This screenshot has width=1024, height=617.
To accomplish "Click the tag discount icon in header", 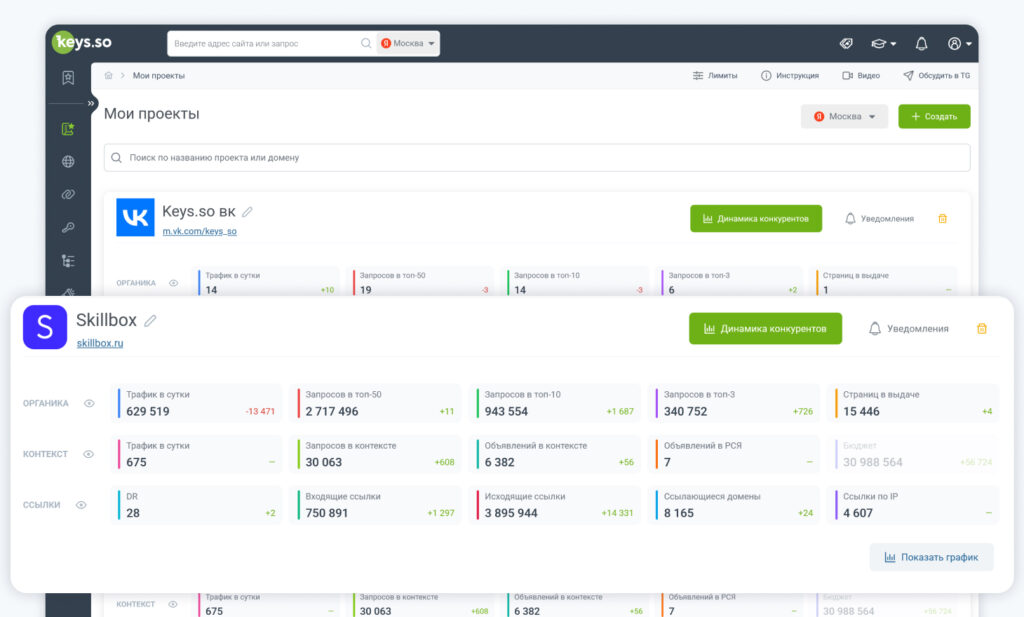I will (846, 44).
